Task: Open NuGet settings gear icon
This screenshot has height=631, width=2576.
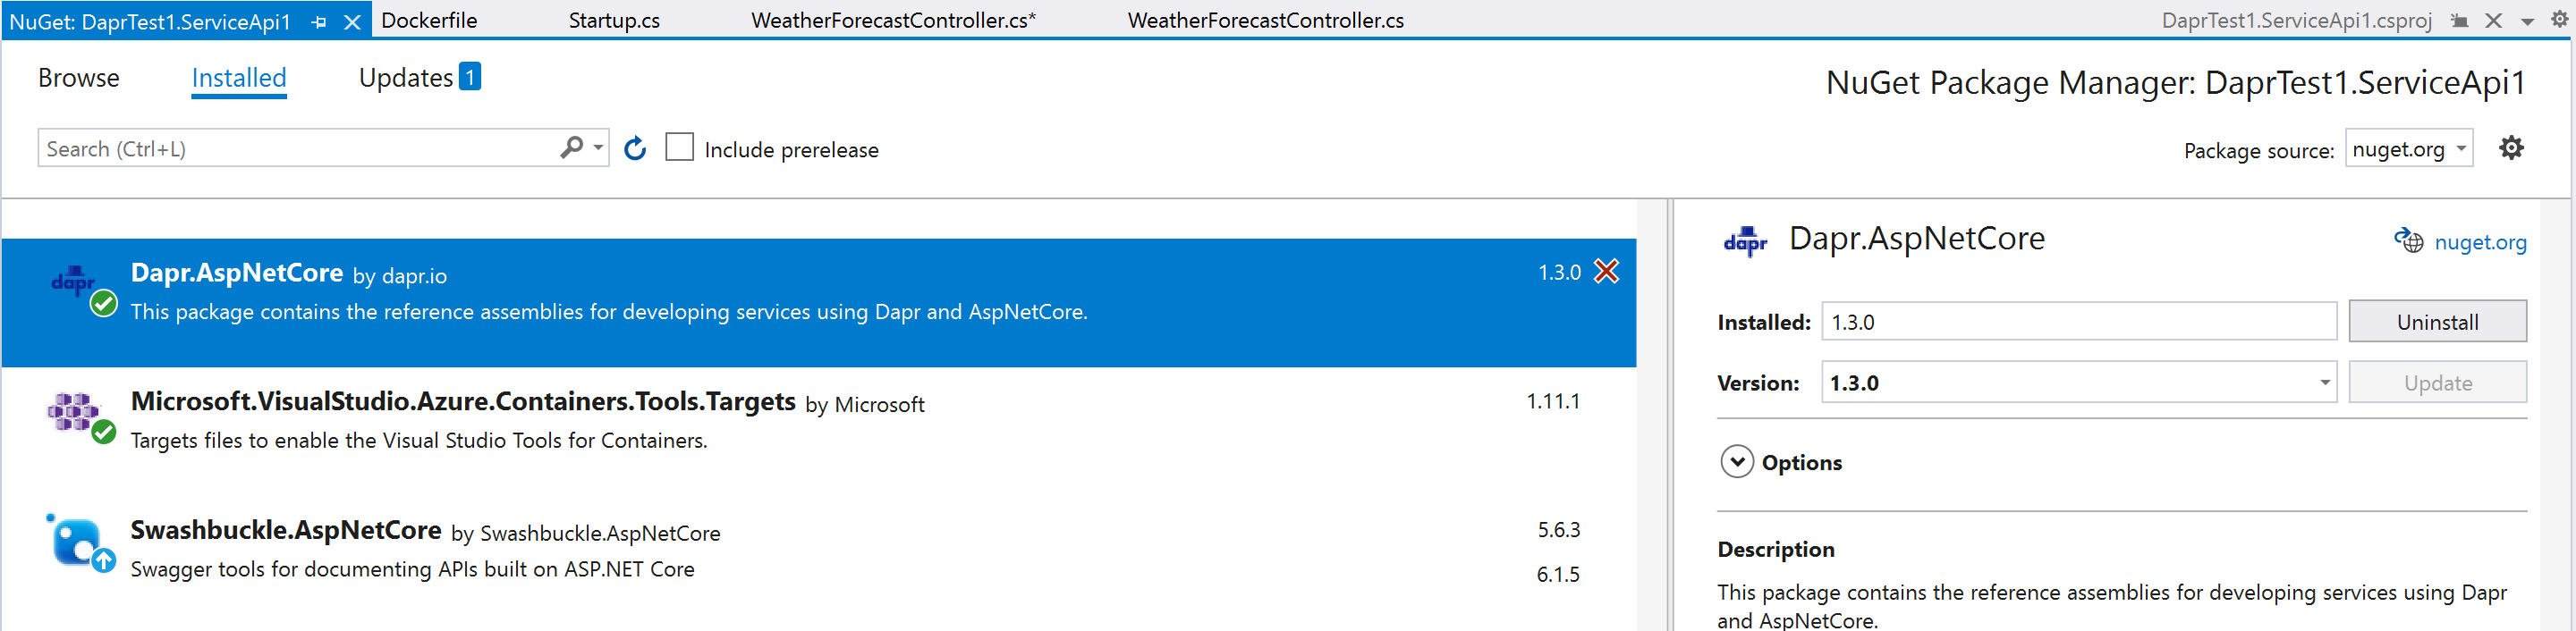Action: click(x=2511, y=148)
